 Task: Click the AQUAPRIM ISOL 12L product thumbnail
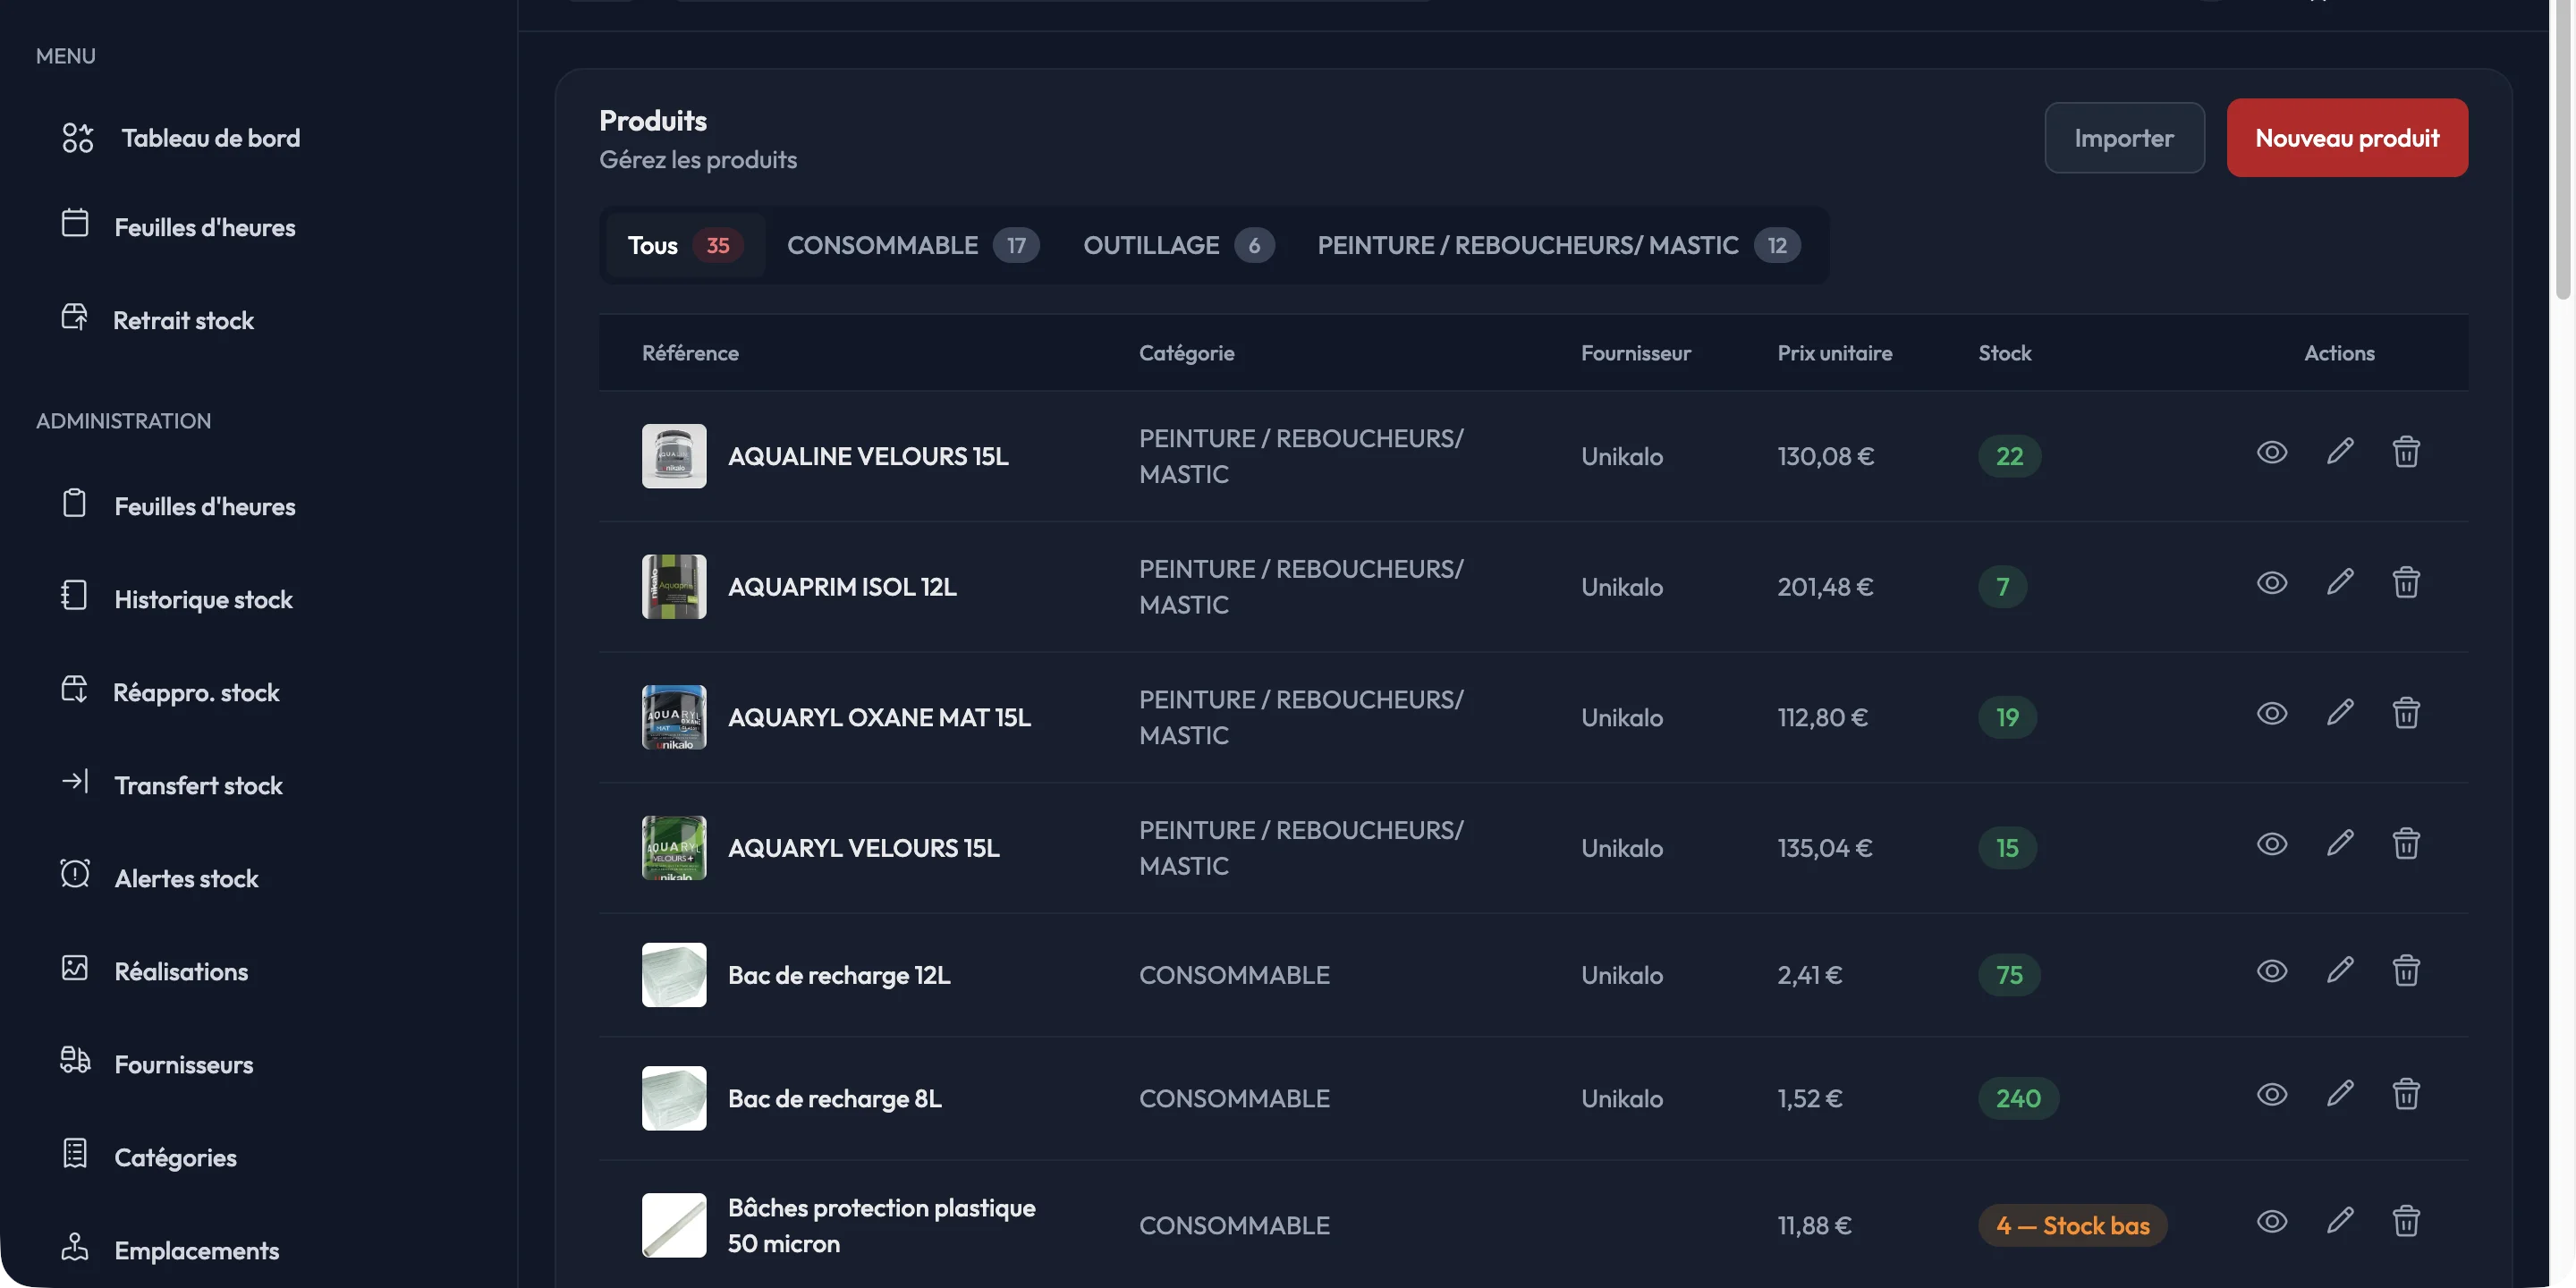point(673,587)
